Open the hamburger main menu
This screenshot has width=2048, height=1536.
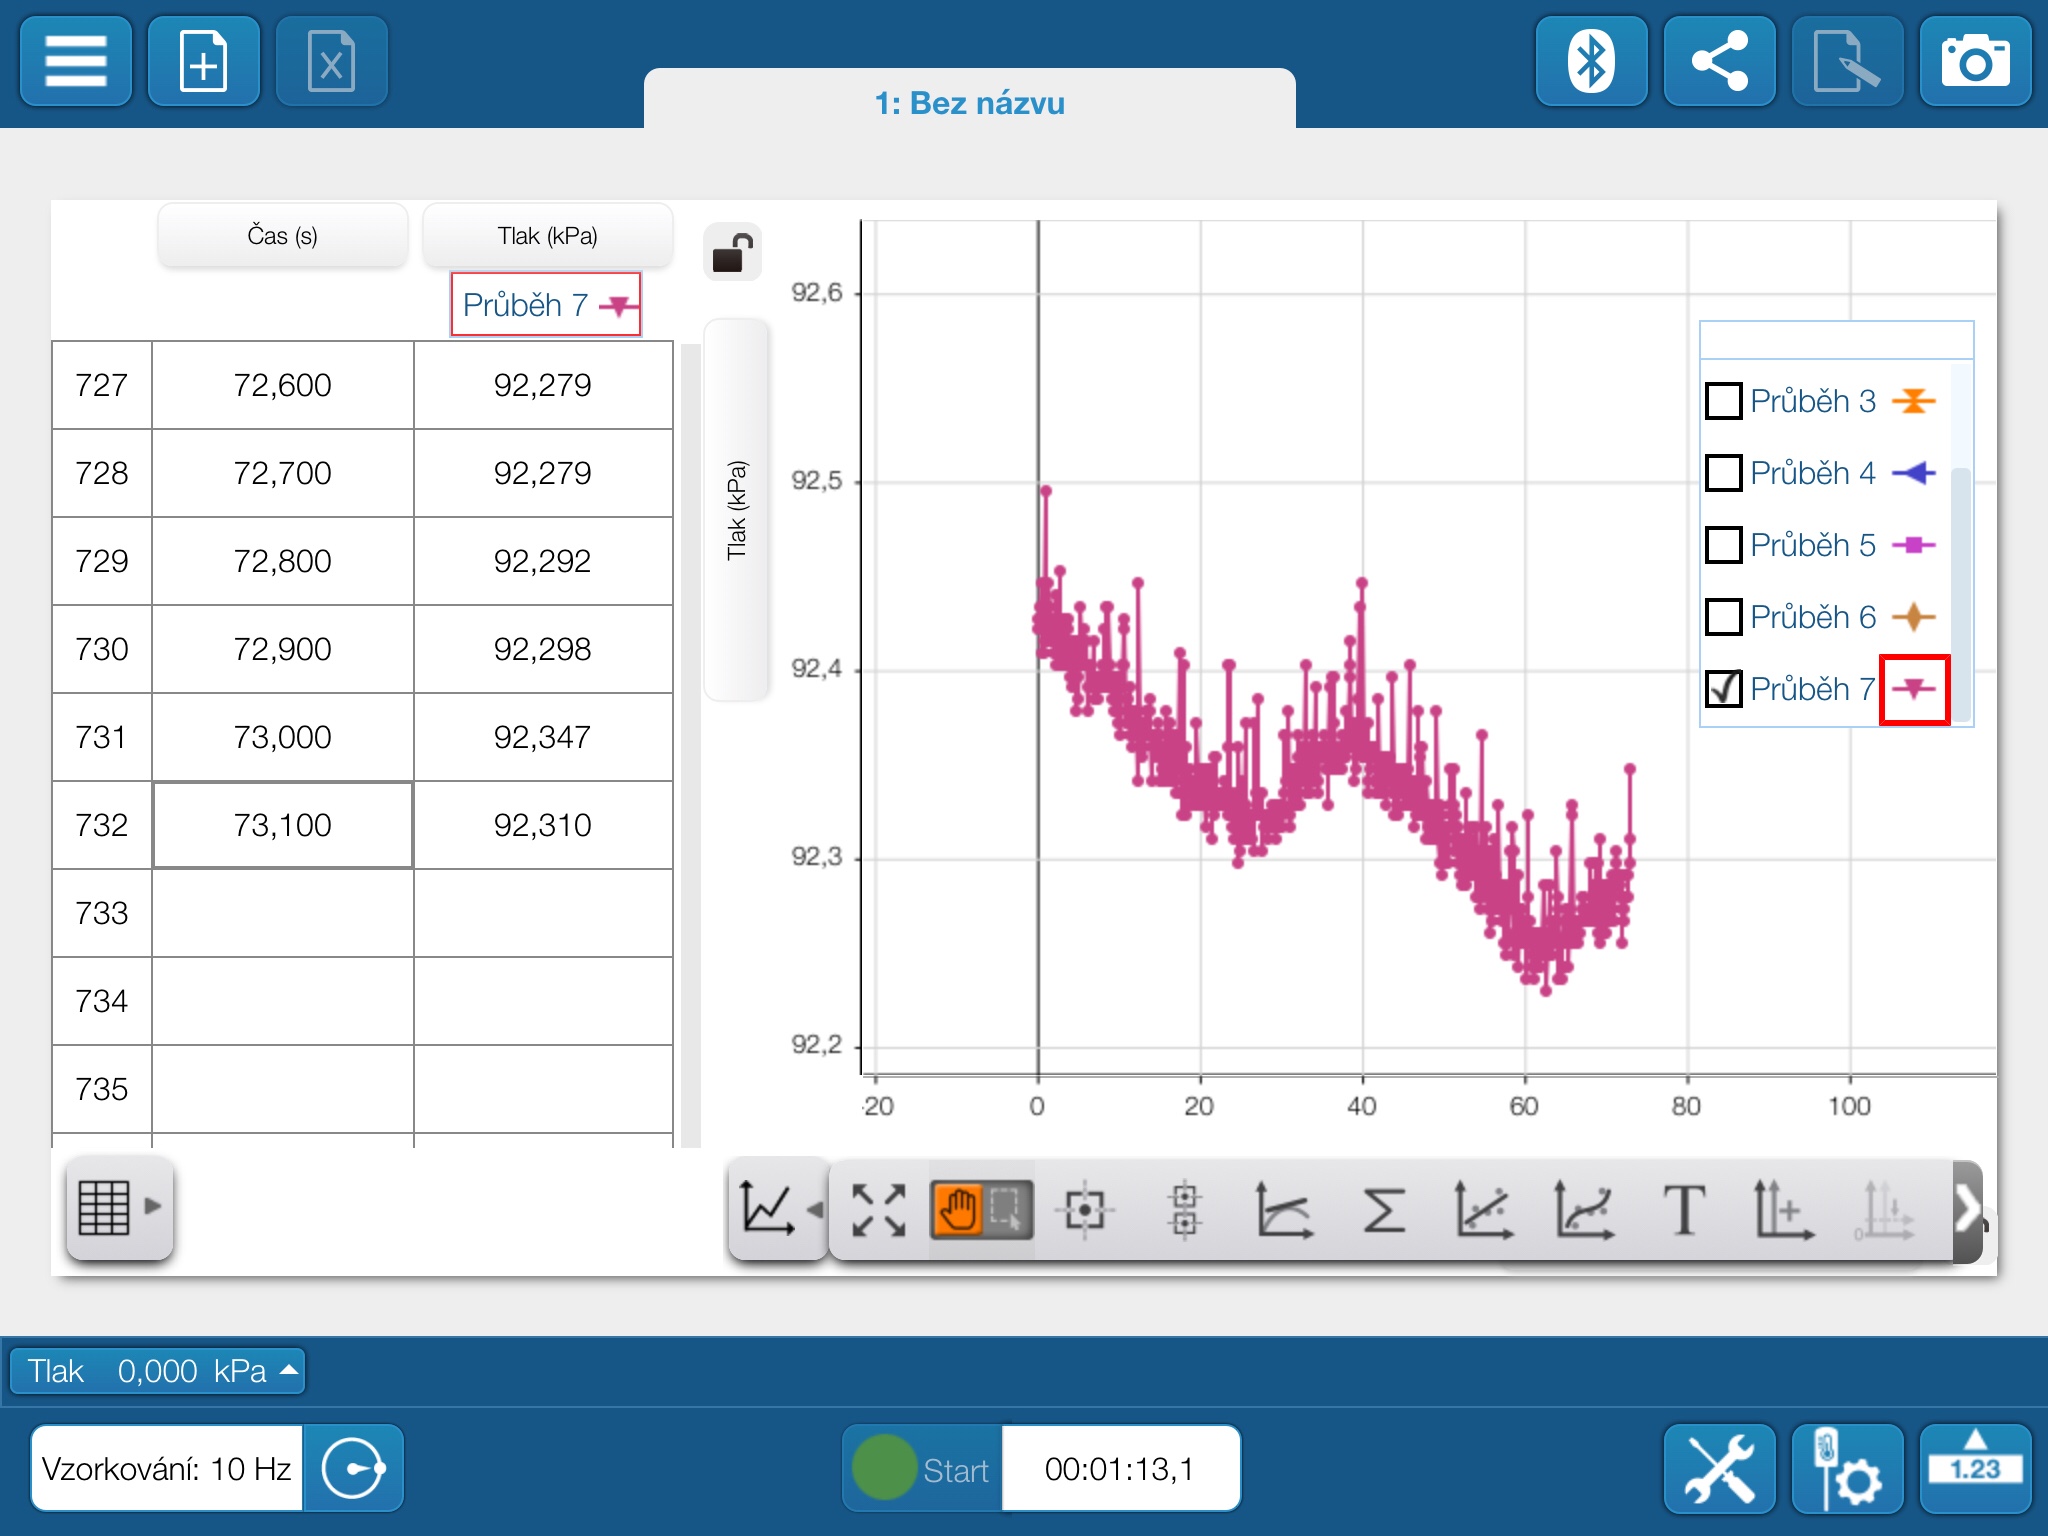[76, 62]
